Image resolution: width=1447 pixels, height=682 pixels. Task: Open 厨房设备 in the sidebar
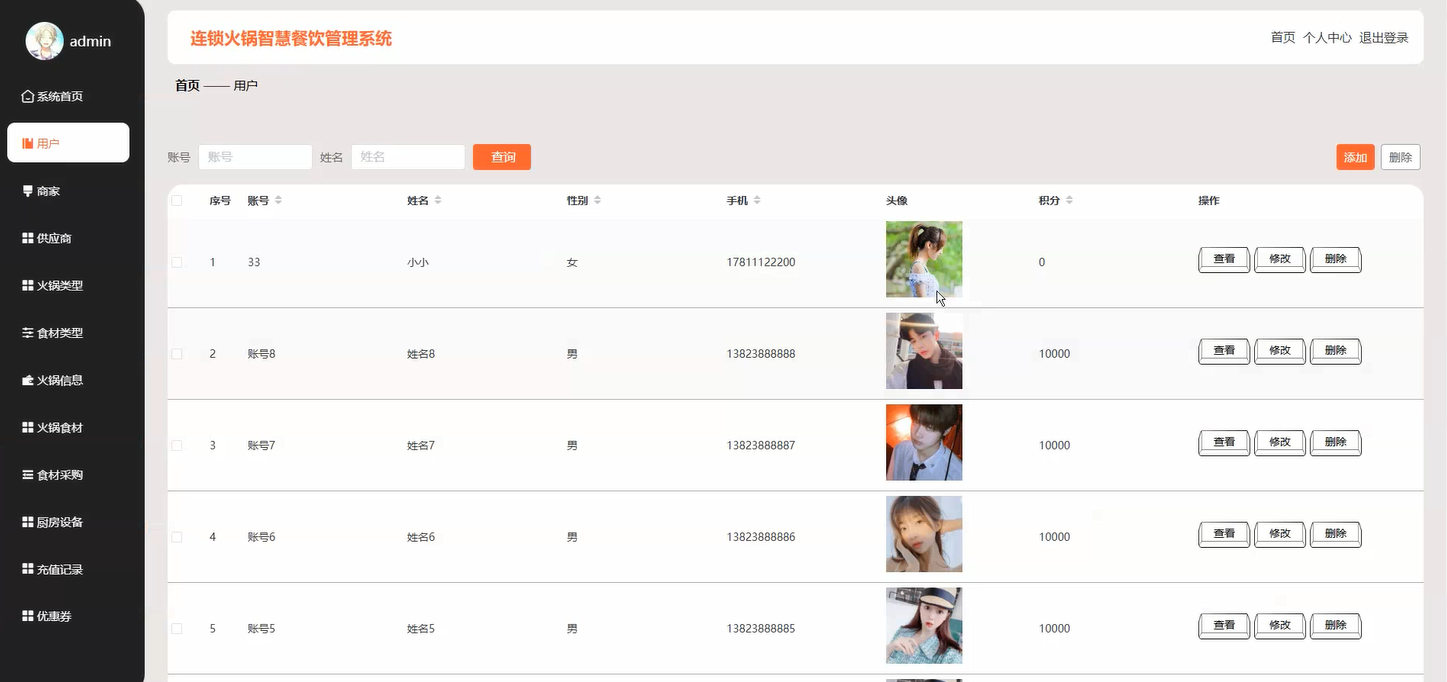point(52,522)
